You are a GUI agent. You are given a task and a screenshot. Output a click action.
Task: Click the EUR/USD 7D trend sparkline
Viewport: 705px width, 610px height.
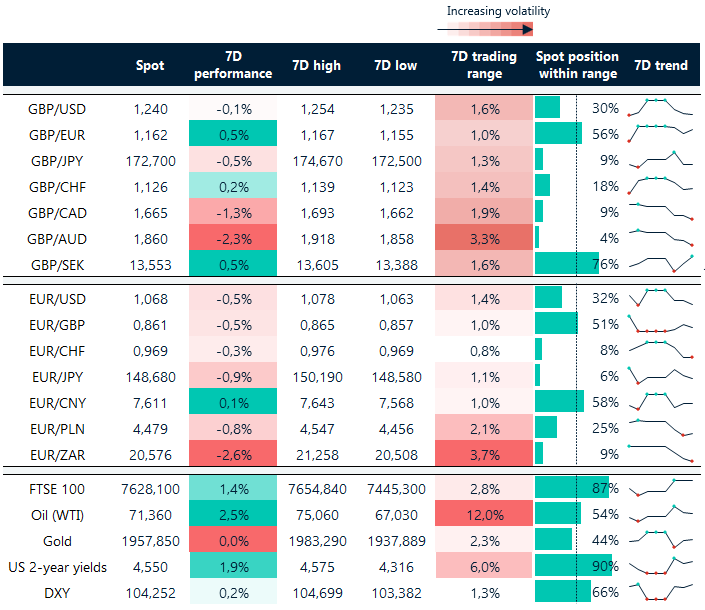660,297
